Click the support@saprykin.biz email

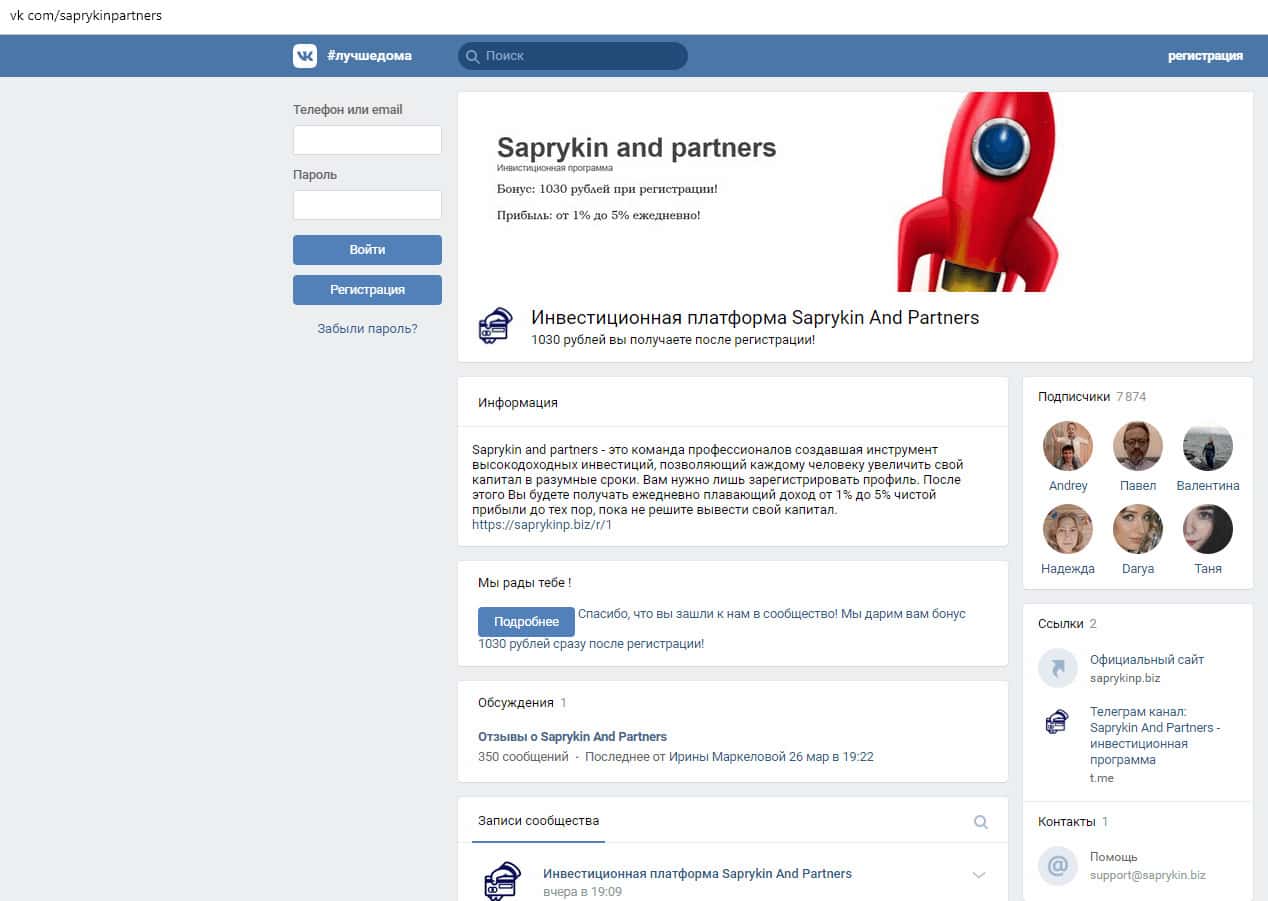point(1148,875)
